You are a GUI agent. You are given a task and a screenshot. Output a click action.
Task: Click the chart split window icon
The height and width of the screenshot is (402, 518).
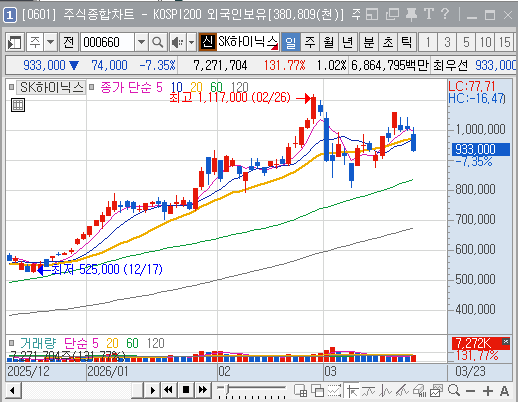click(301, 391)
